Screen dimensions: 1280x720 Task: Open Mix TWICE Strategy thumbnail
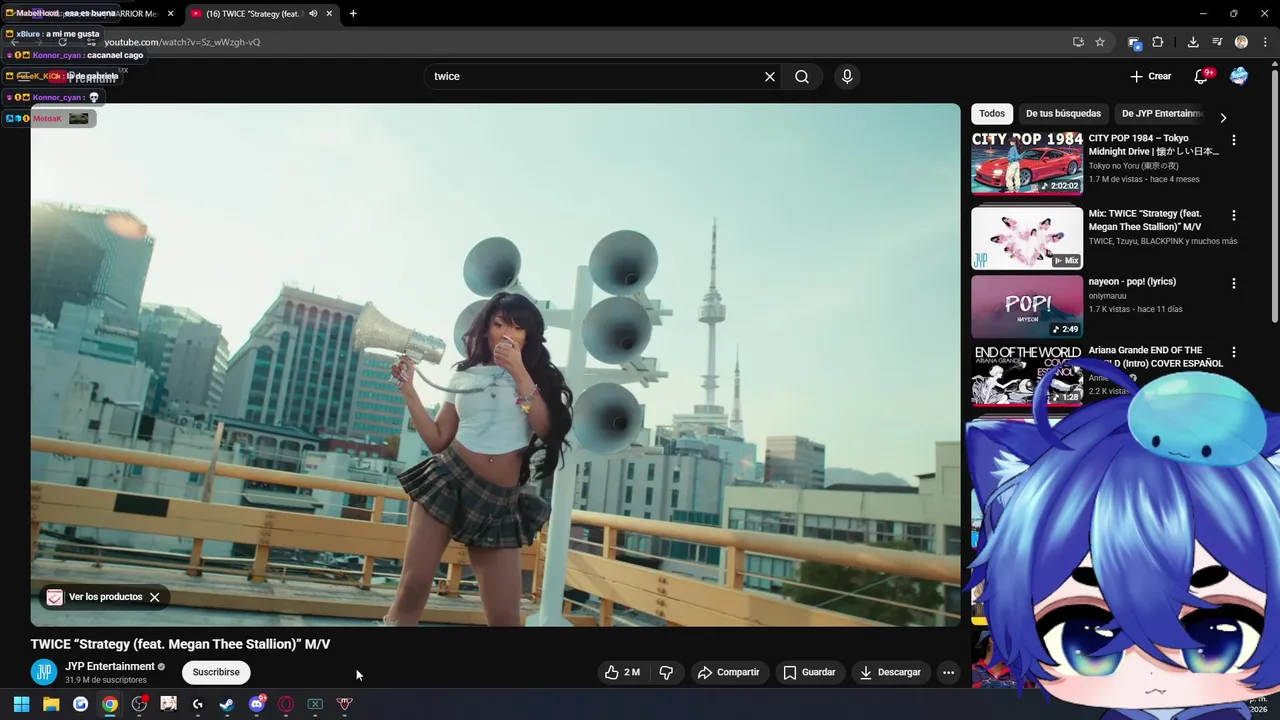(x=1027, y=238)
